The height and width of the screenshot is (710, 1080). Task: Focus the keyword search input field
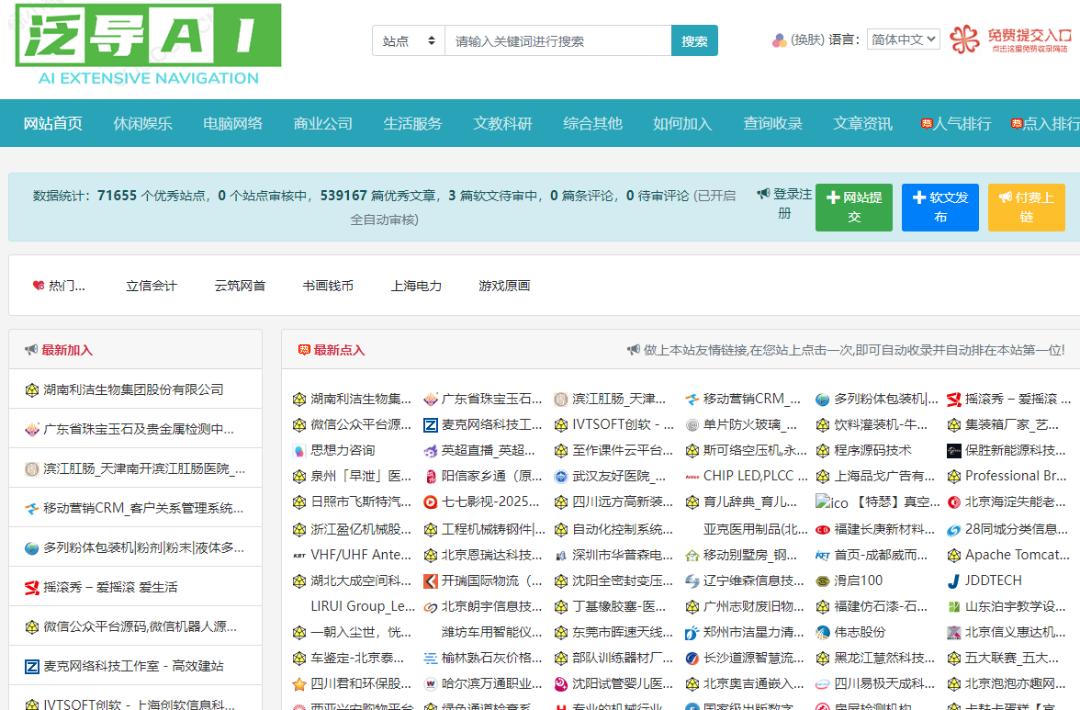pyautogui.click(x=557, y=41)
